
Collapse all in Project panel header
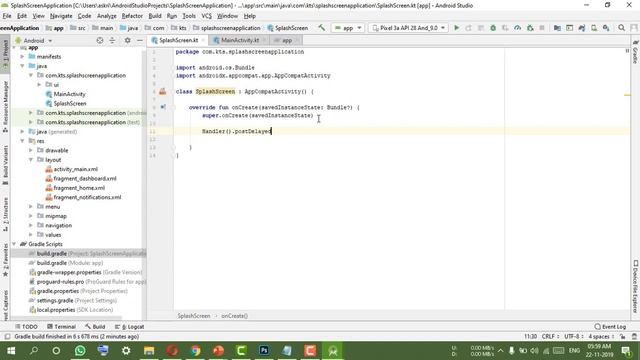112,40
